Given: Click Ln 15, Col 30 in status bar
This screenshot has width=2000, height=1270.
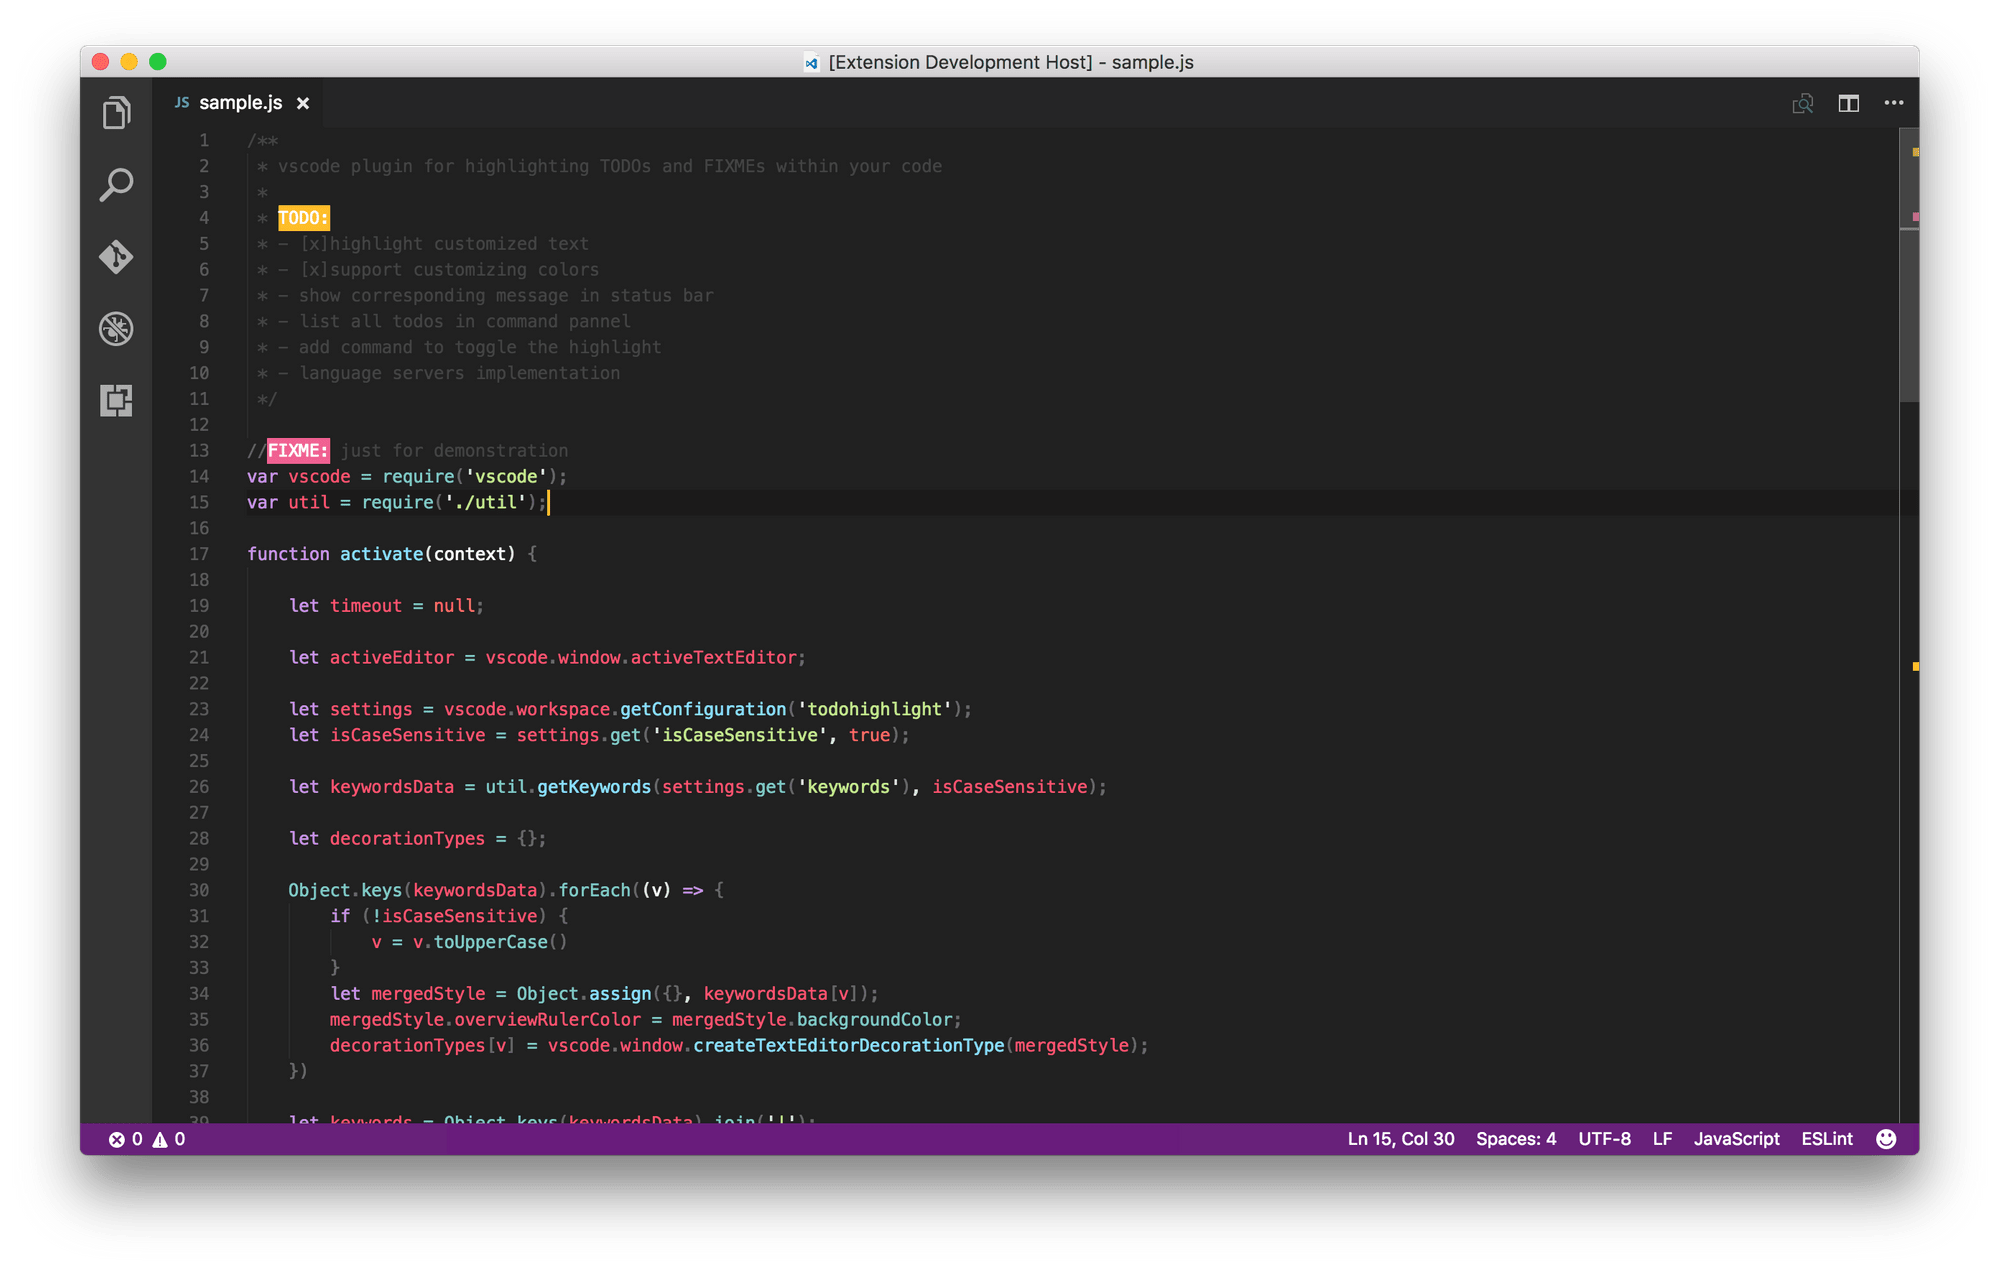Looking at the screenshot, I should (1400, 1139).
